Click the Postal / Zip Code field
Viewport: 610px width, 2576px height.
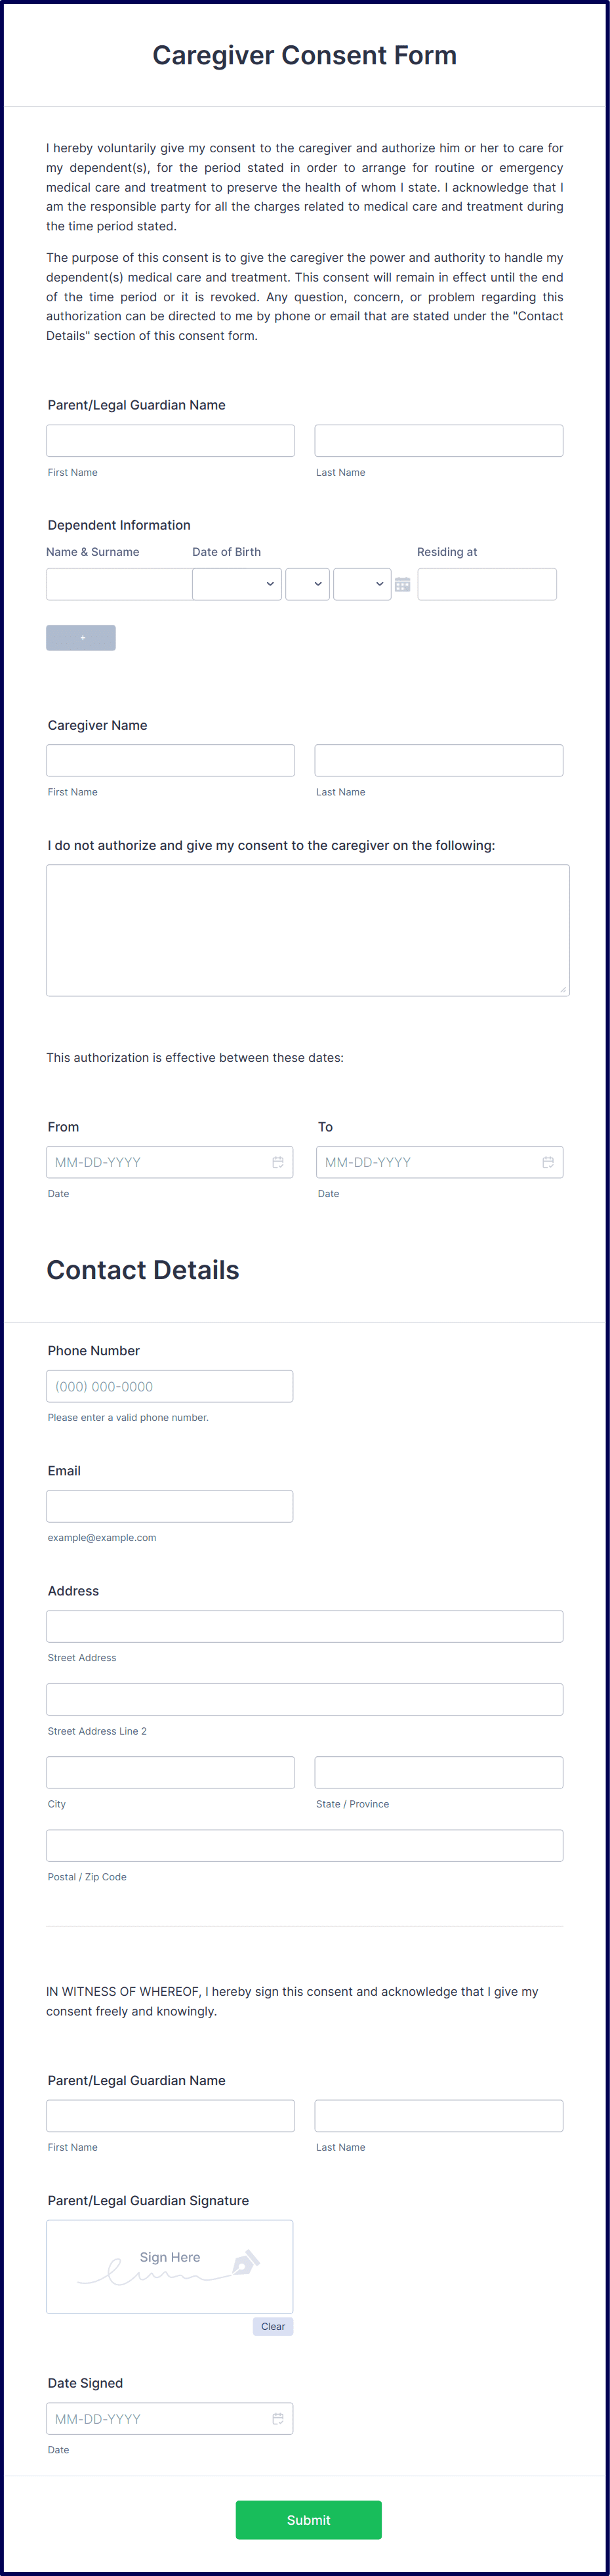305,1845
